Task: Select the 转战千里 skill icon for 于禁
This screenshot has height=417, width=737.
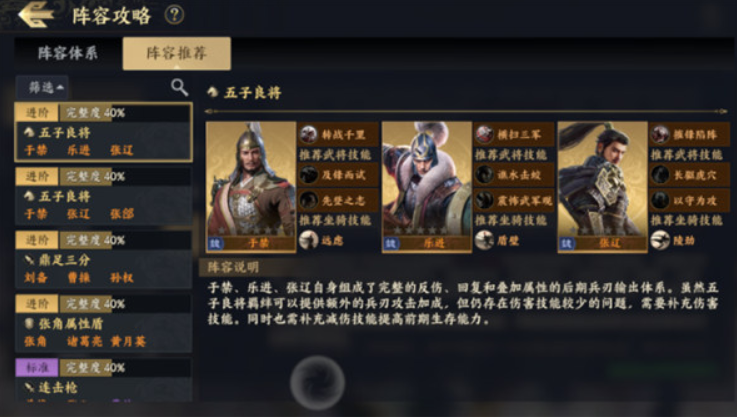Action: click(x=309, y=134)
